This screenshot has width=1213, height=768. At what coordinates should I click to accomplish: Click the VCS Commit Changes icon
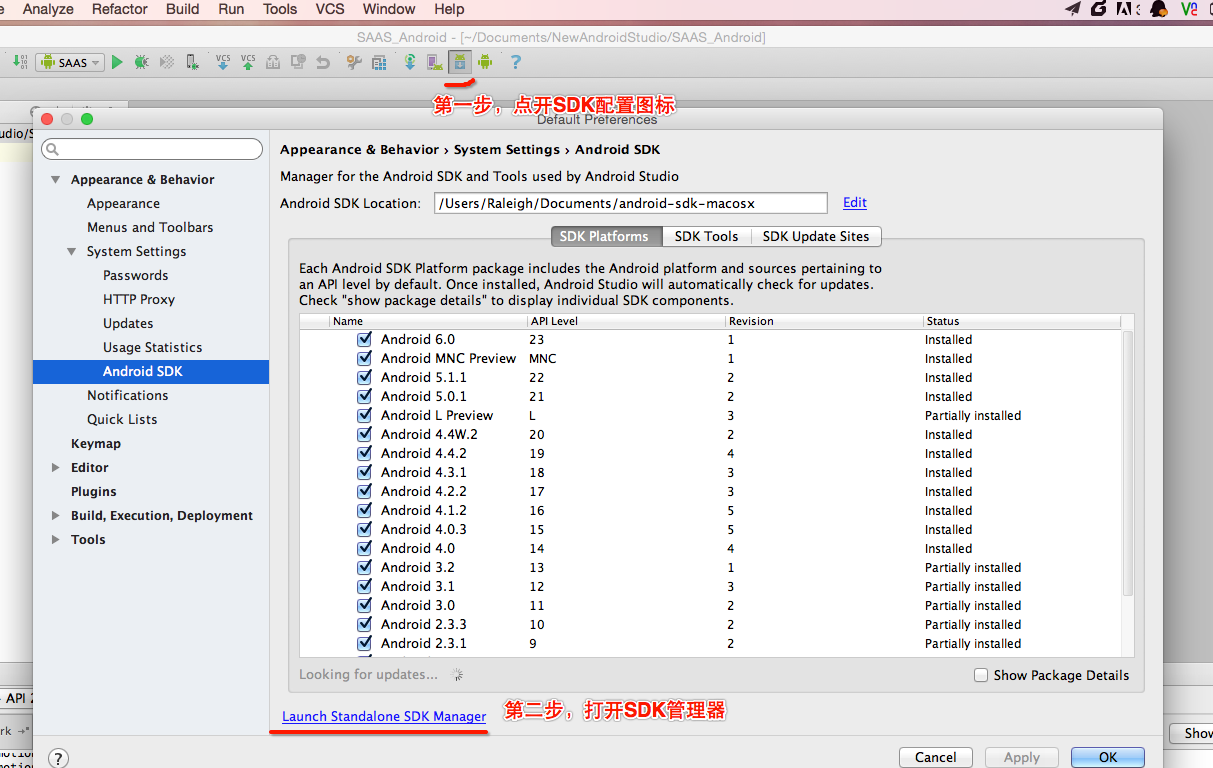(x=248, y=62)
